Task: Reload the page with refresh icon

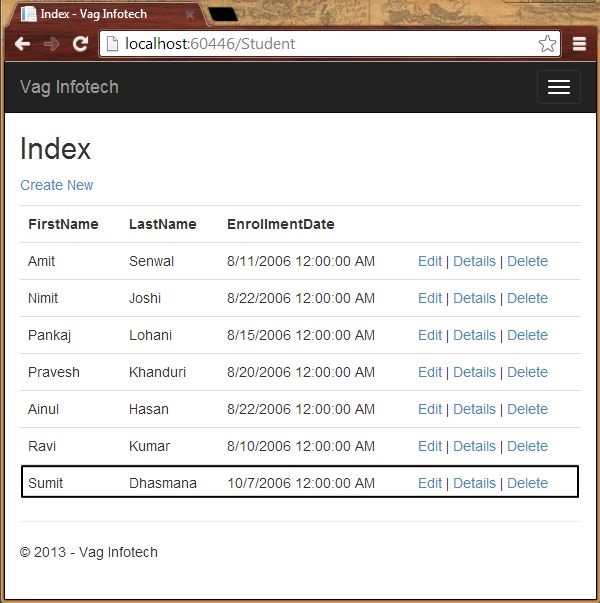Action: [x=80, y=44]
